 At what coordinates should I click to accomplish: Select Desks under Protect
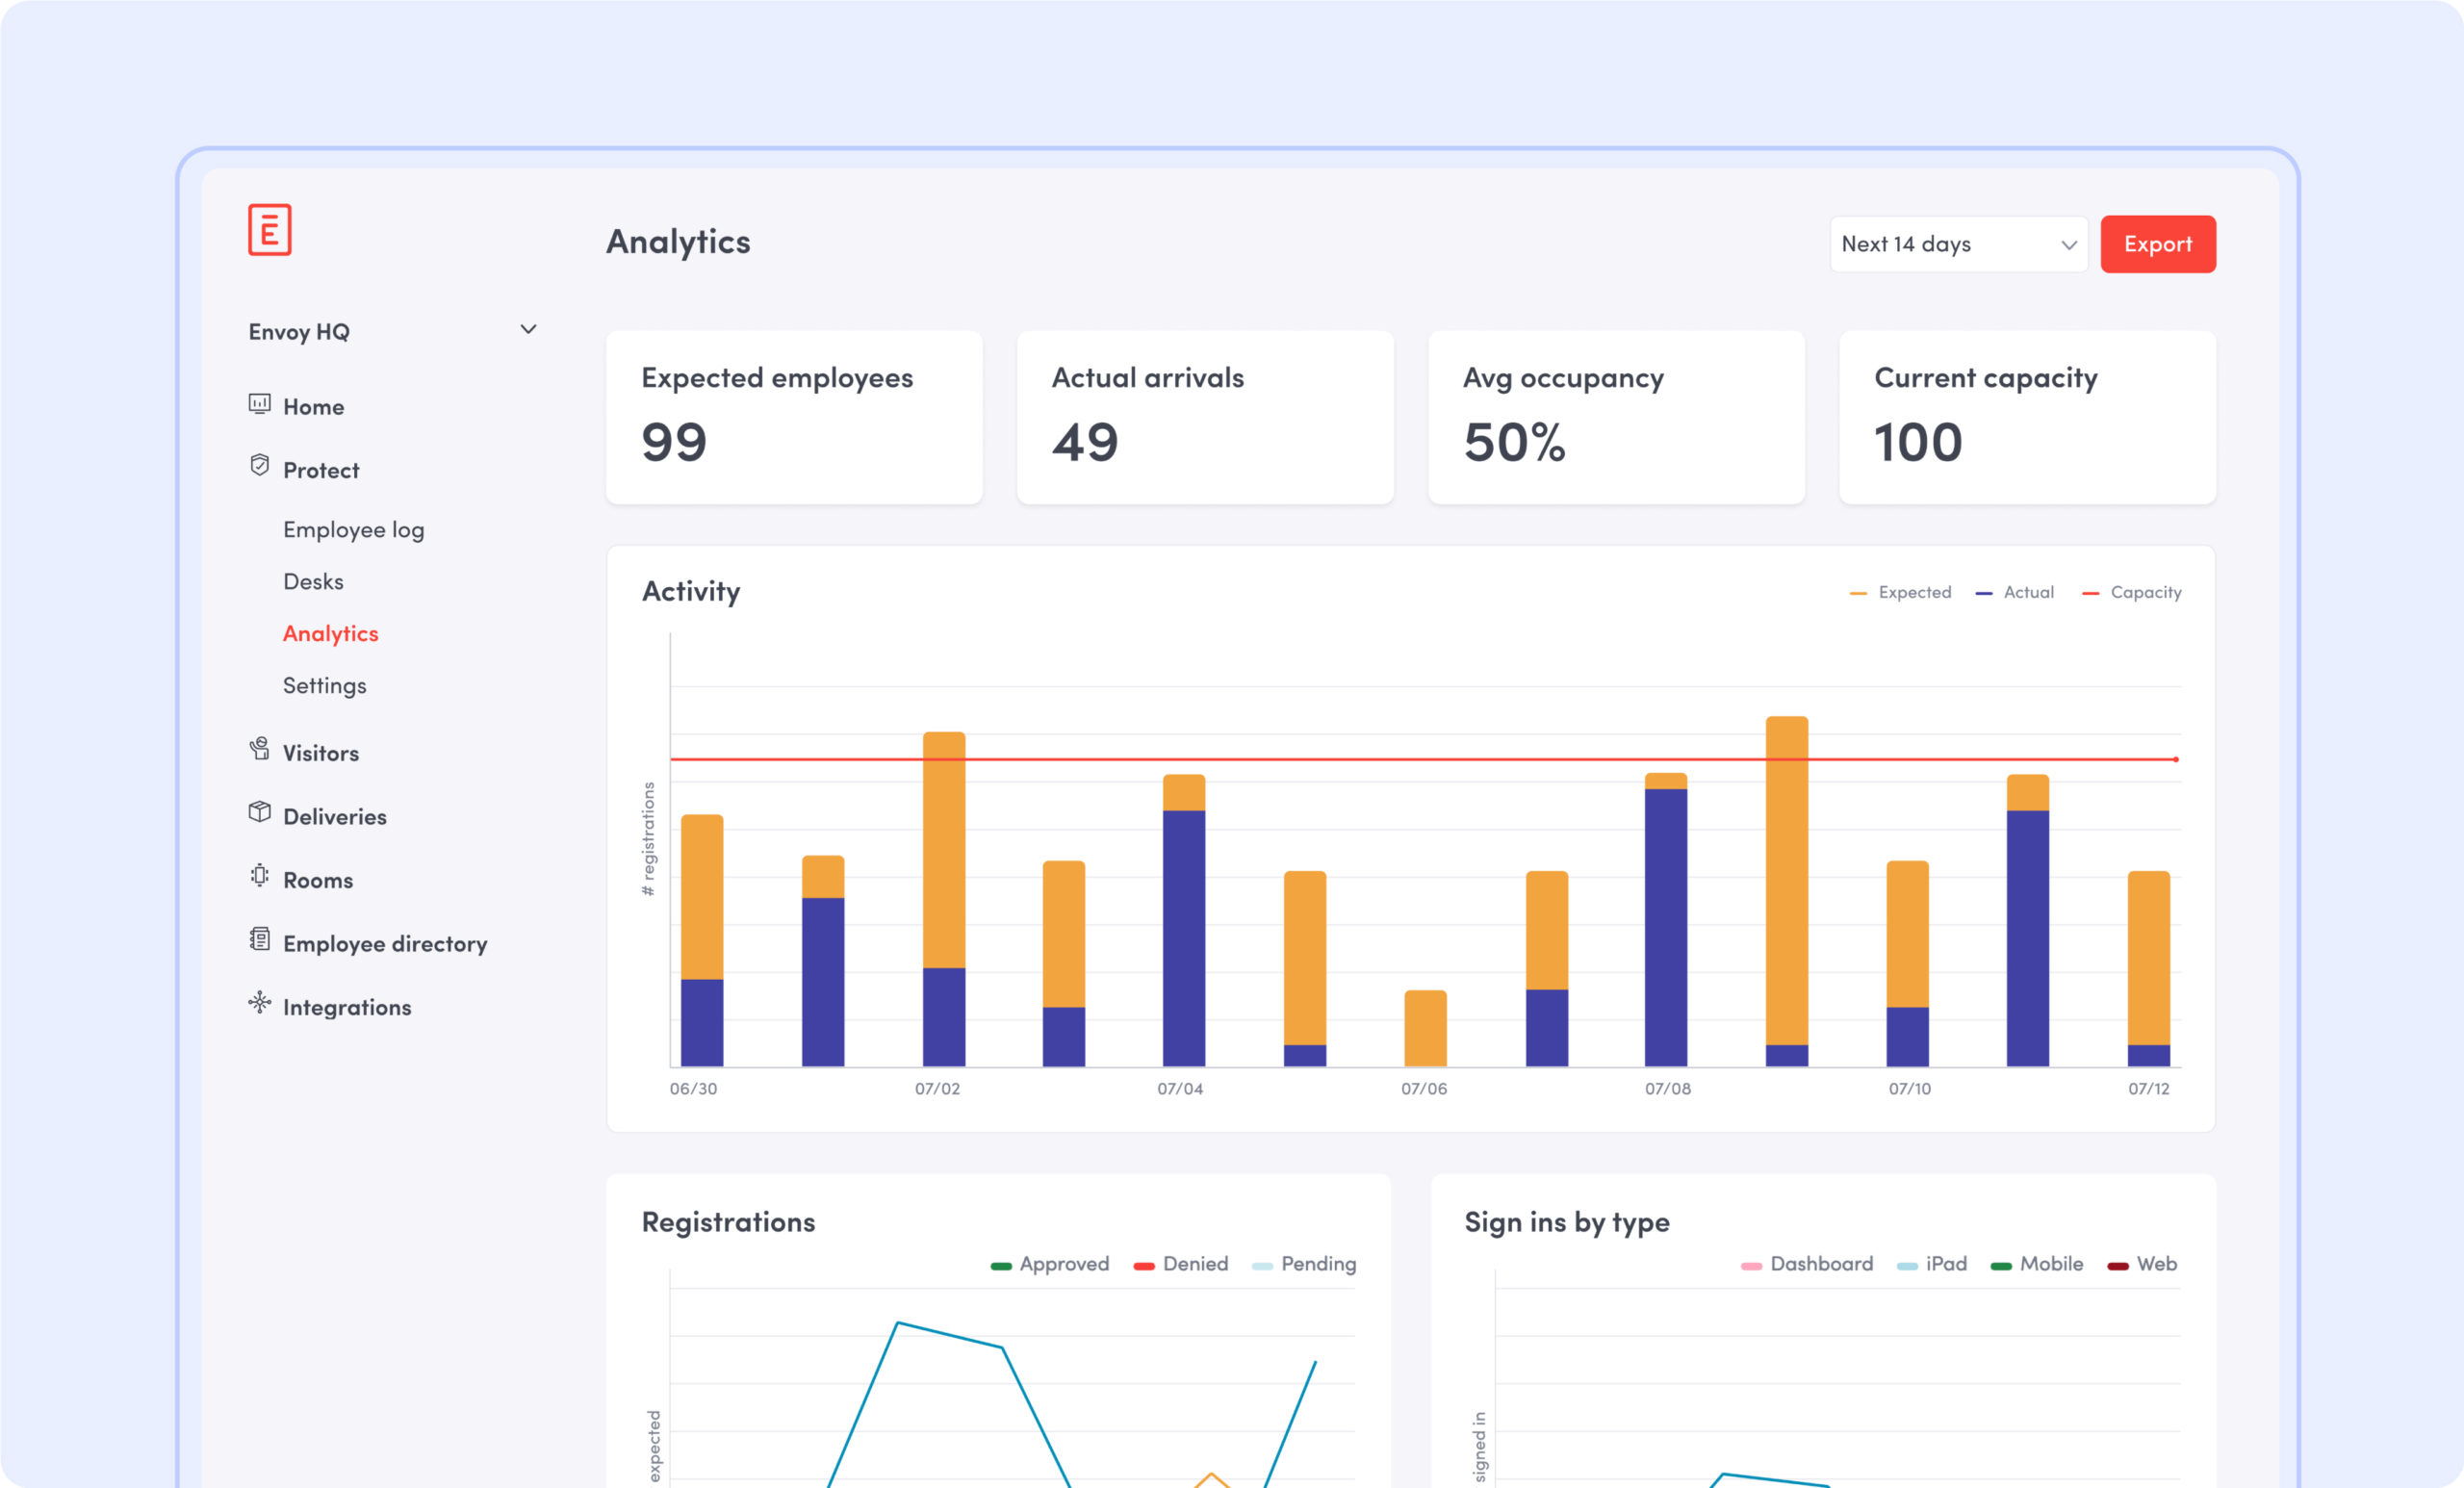[x=313, y=582]
